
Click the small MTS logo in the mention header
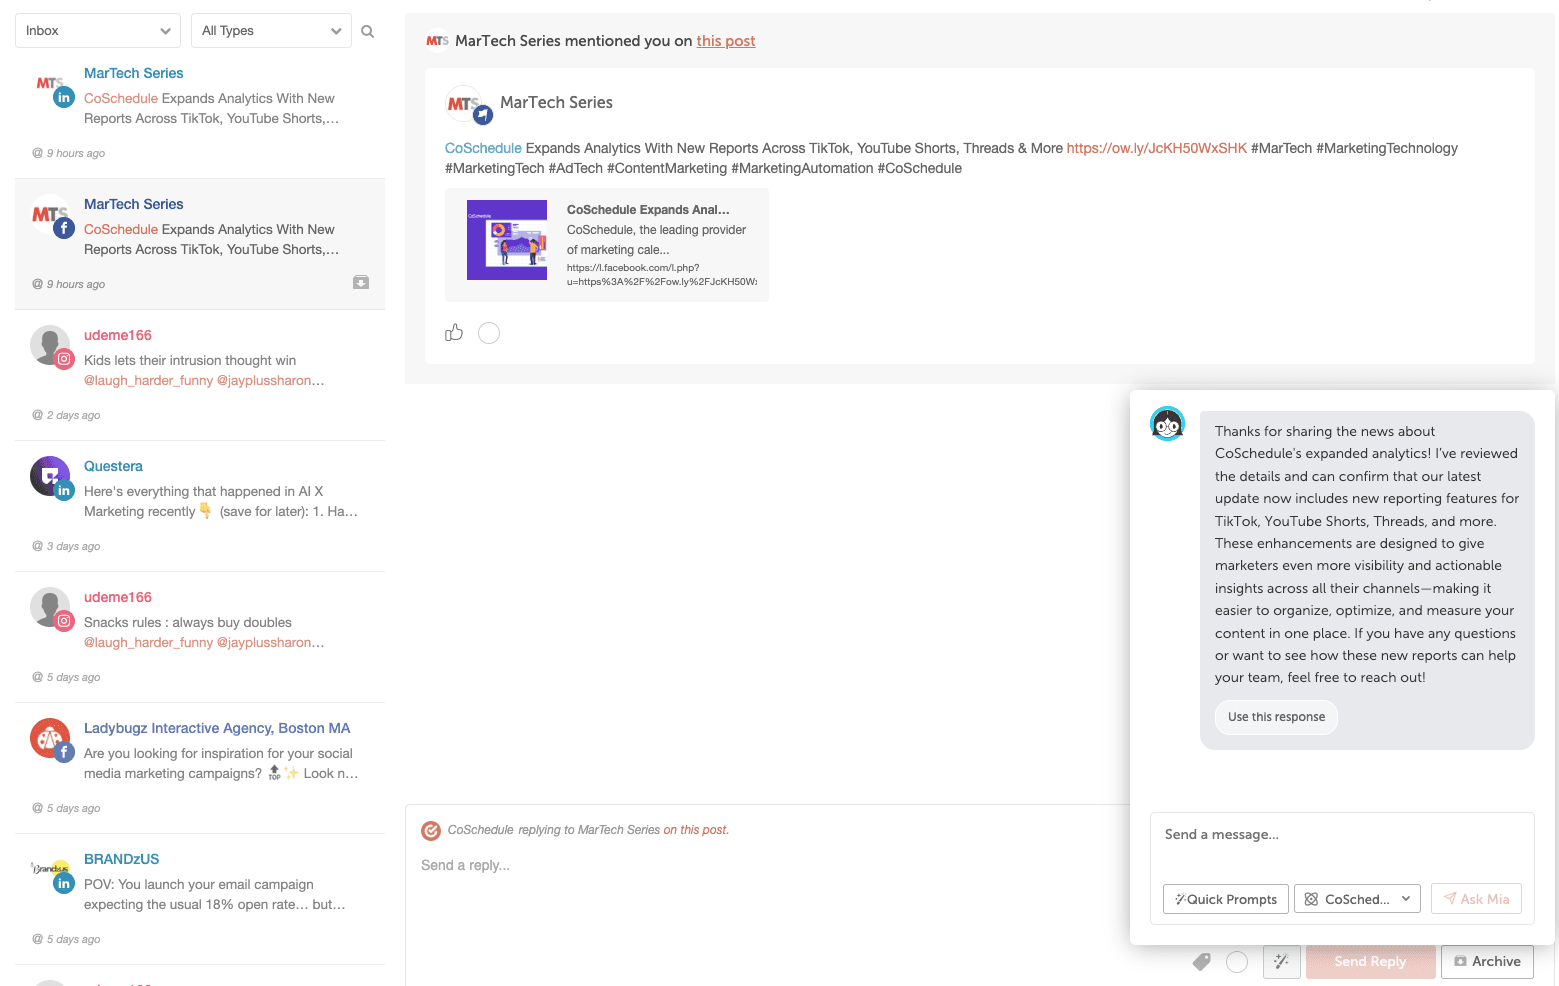[437, 41]
